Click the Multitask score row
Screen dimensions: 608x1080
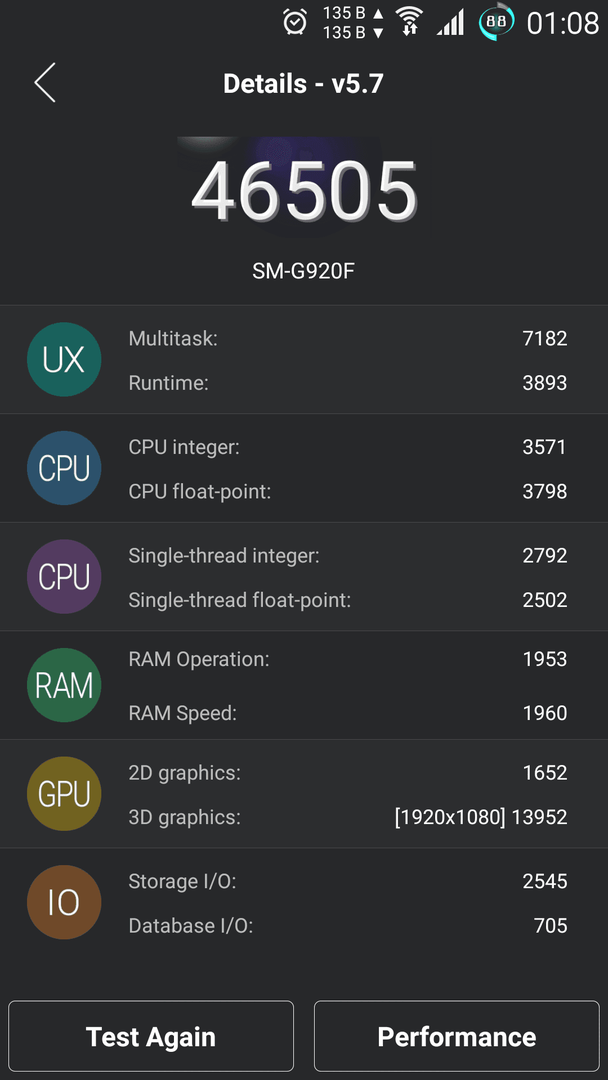(348, 338)
